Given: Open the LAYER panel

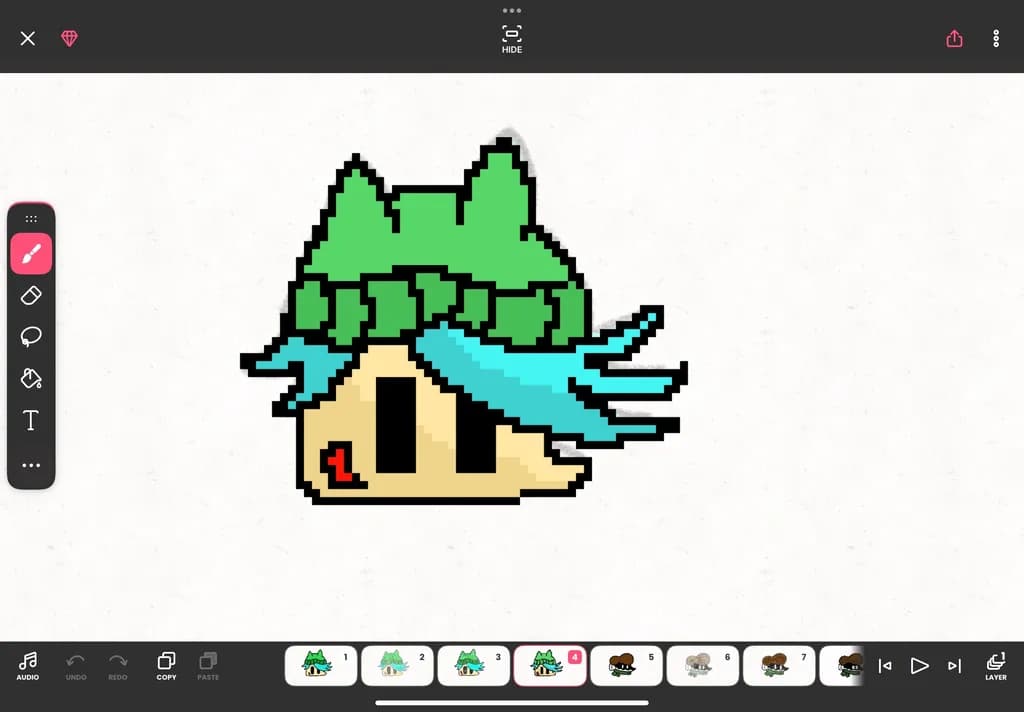Looking at the screenshot, I should 996,666.
